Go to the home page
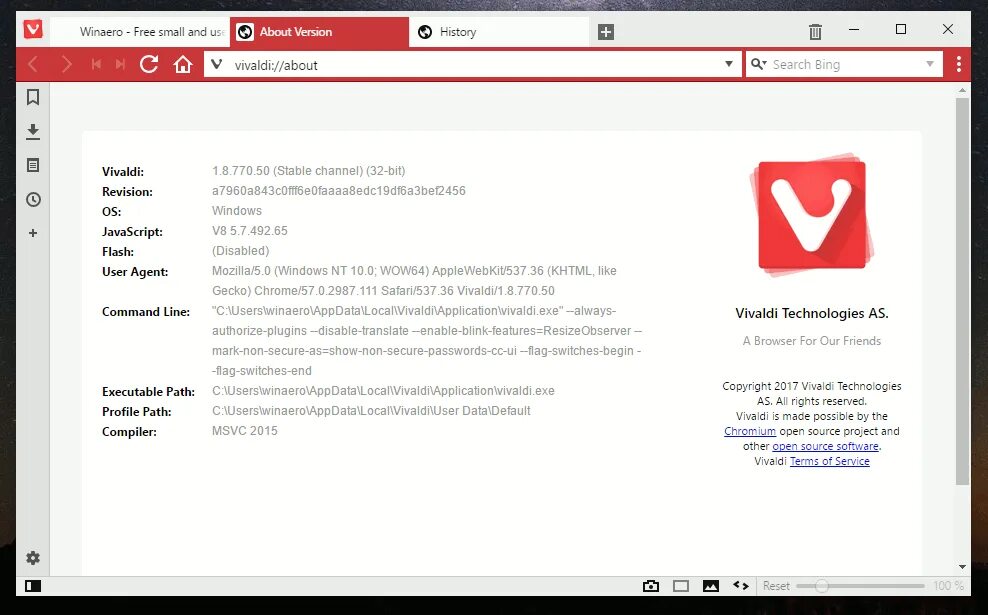 tap(183, 64)
